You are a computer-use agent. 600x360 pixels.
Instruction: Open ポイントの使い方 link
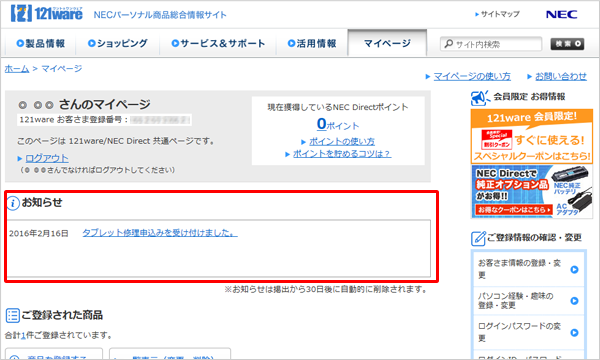click(342, 141)
